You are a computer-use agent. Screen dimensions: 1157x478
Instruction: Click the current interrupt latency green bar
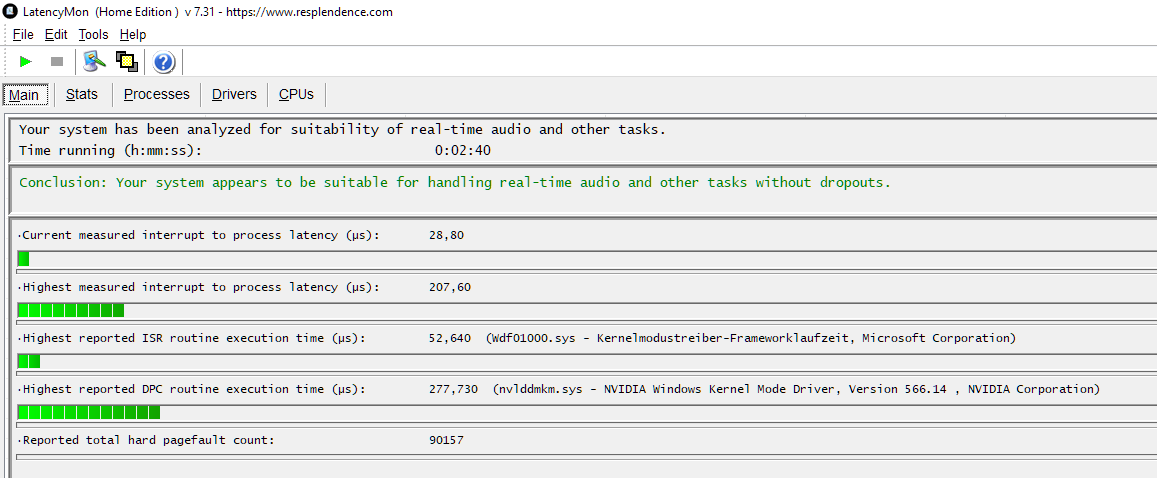click(23, 259)
